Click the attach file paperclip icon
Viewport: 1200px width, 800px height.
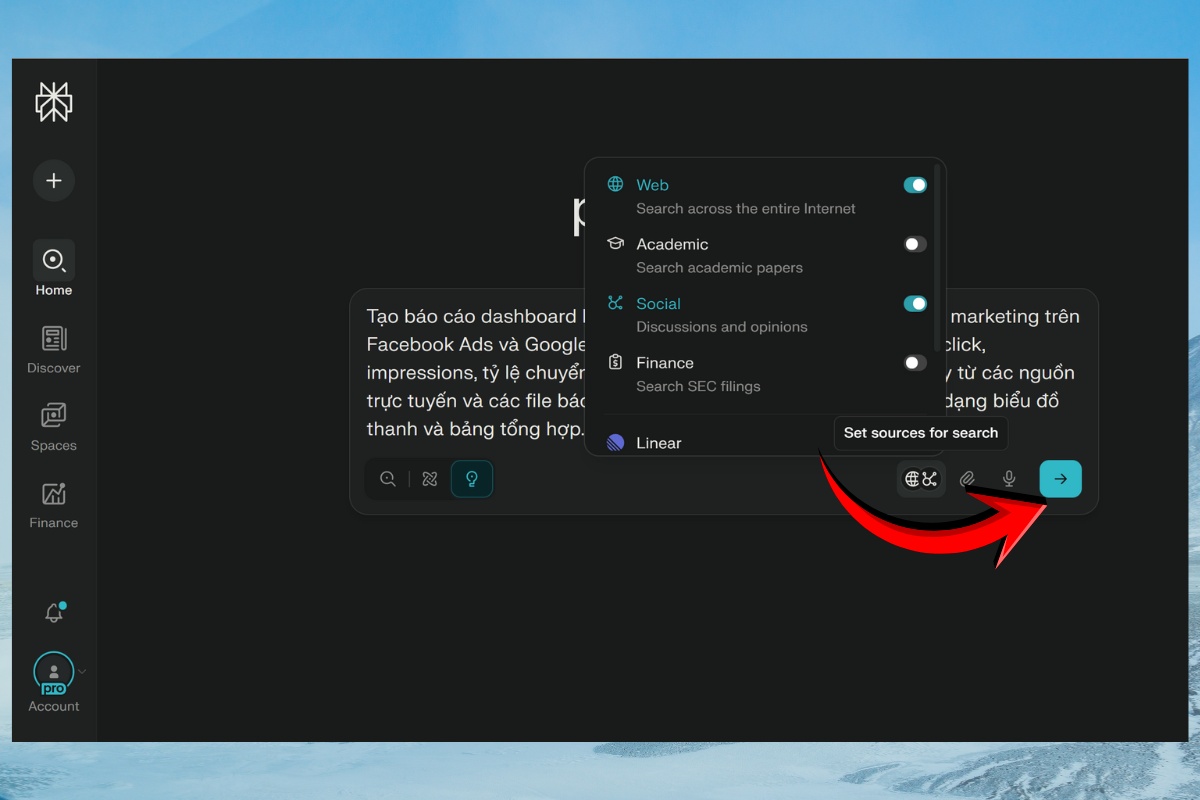(x=967, y=479)
